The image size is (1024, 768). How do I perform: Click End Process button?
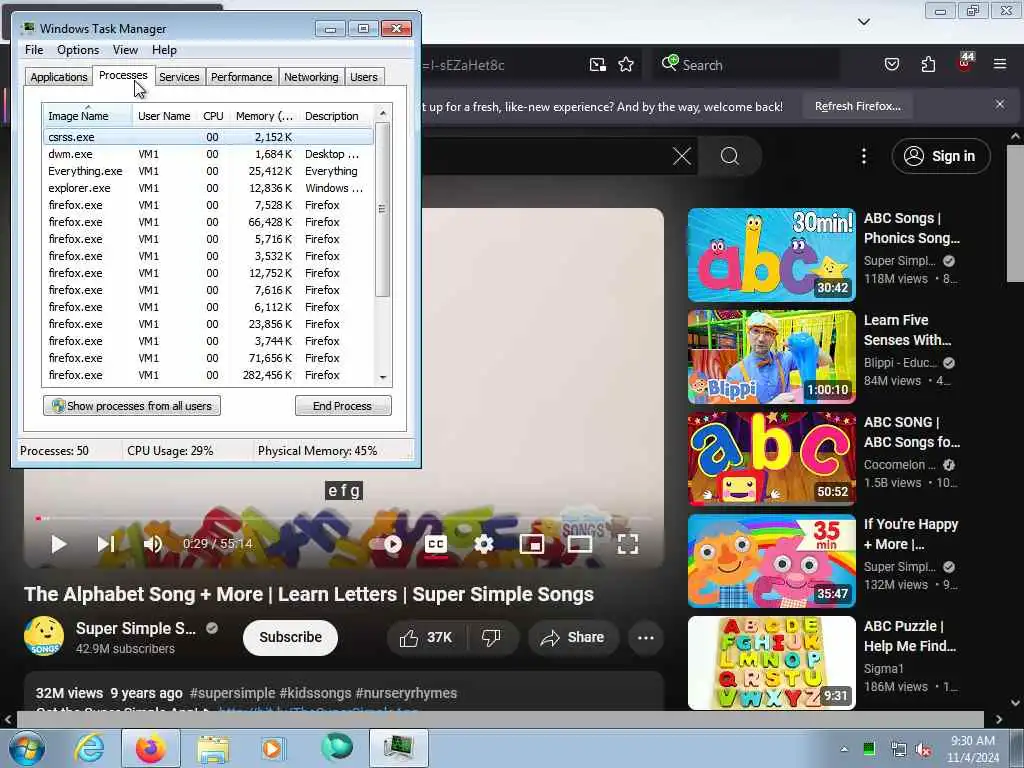(x=343, y=406)
